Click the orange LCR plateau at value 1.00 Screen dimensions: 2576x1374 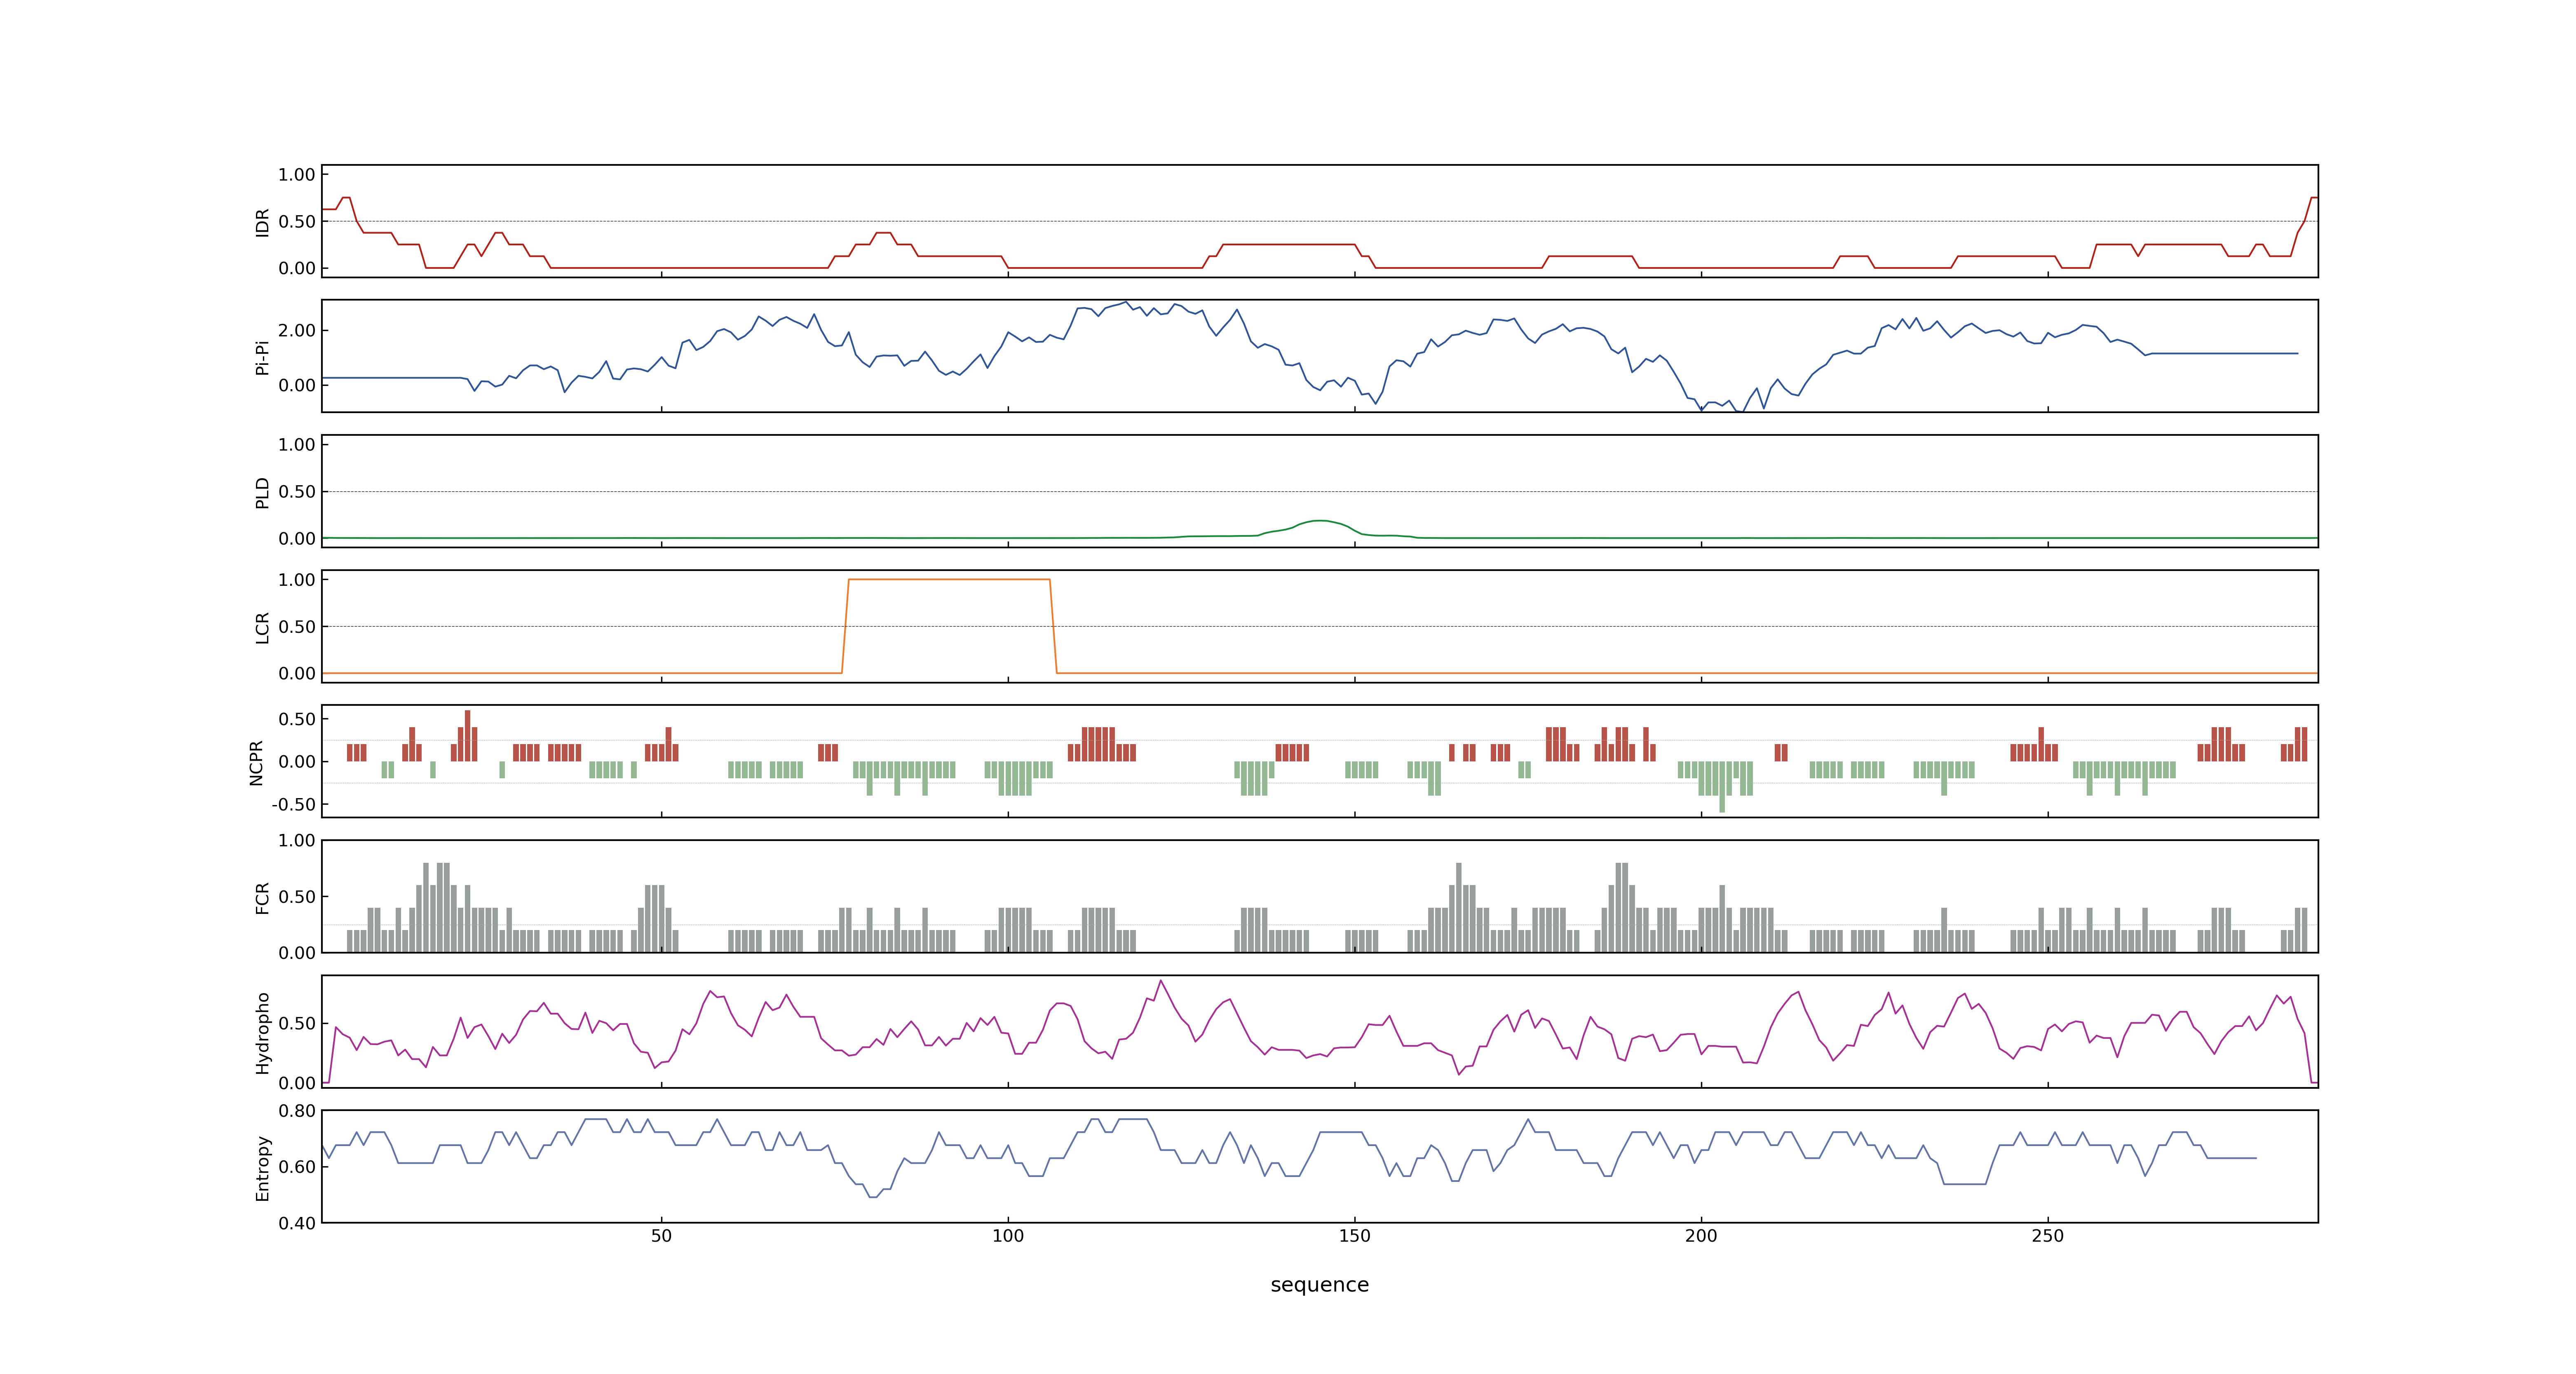pyautogui.click(x=949, y=579)
